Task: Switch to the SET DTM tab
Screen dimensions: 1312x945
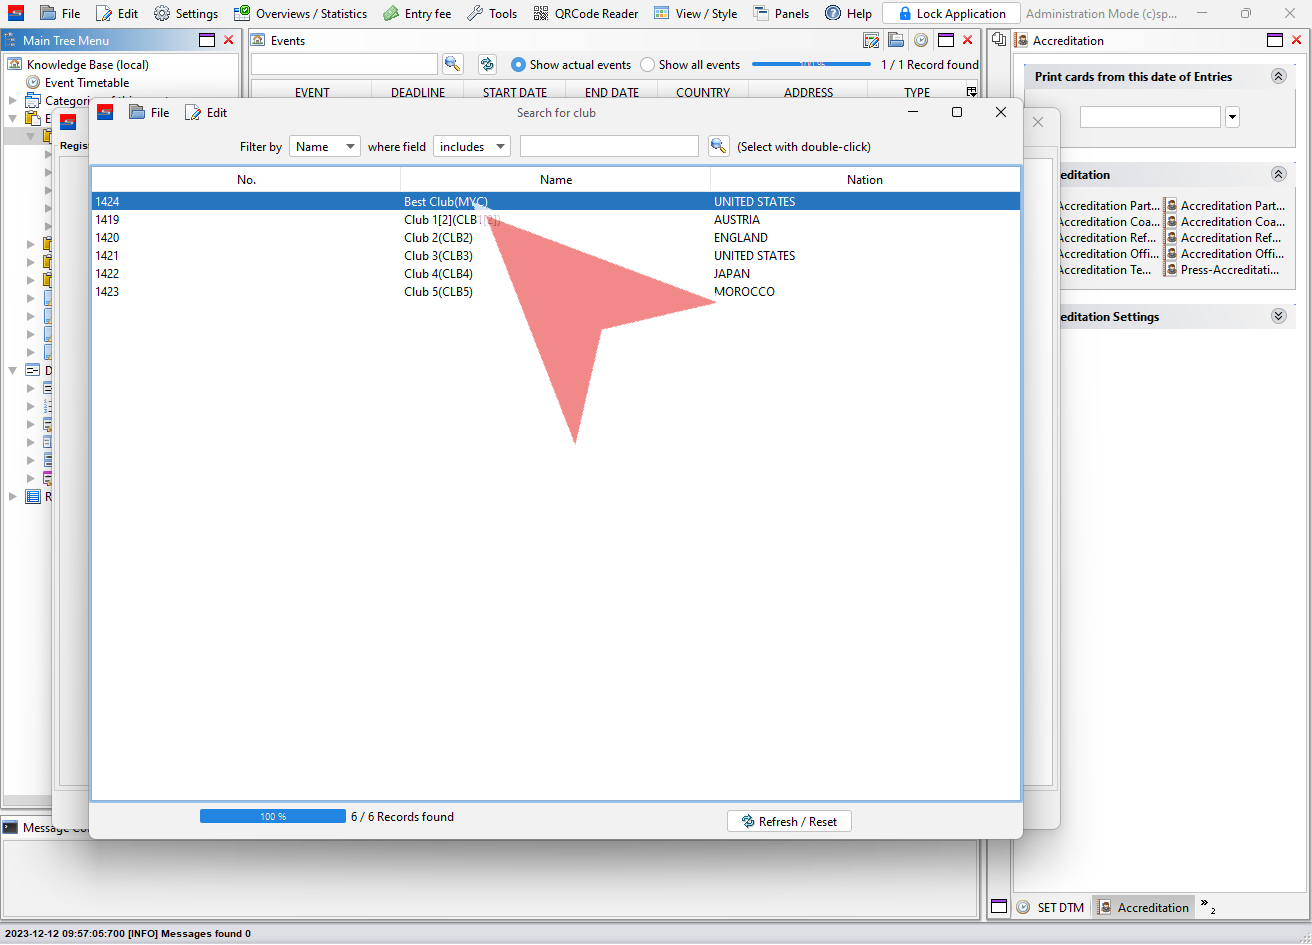Action: click(1051, 908)
